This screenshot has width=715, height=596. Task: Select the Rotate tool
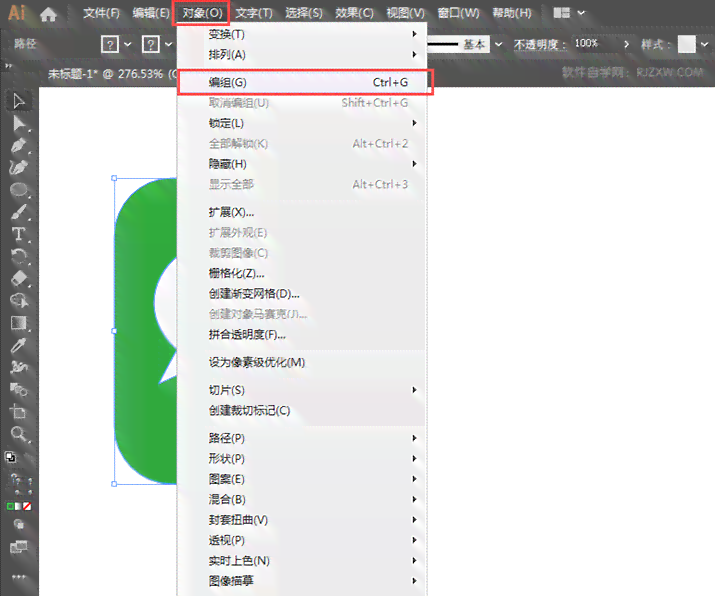pos(18,256)
